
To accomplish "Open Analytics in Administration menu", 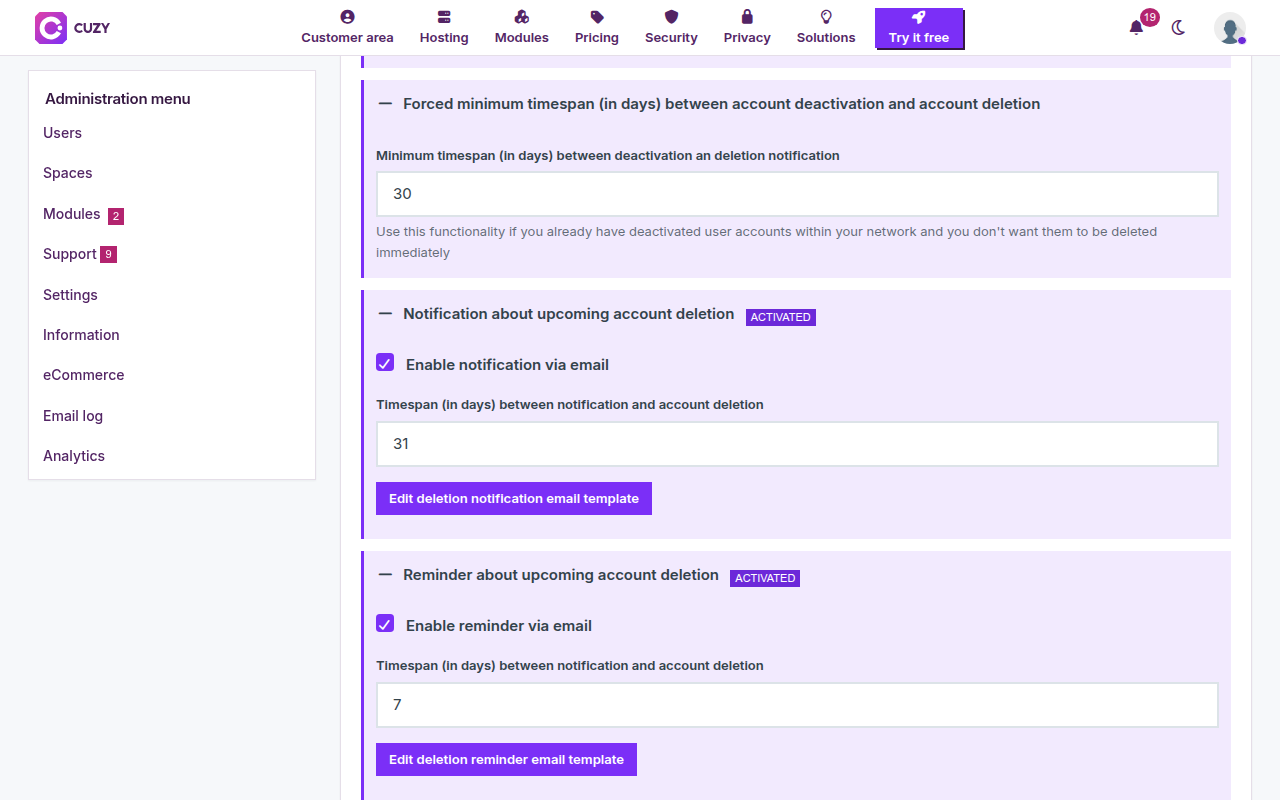I will (74, 456).
